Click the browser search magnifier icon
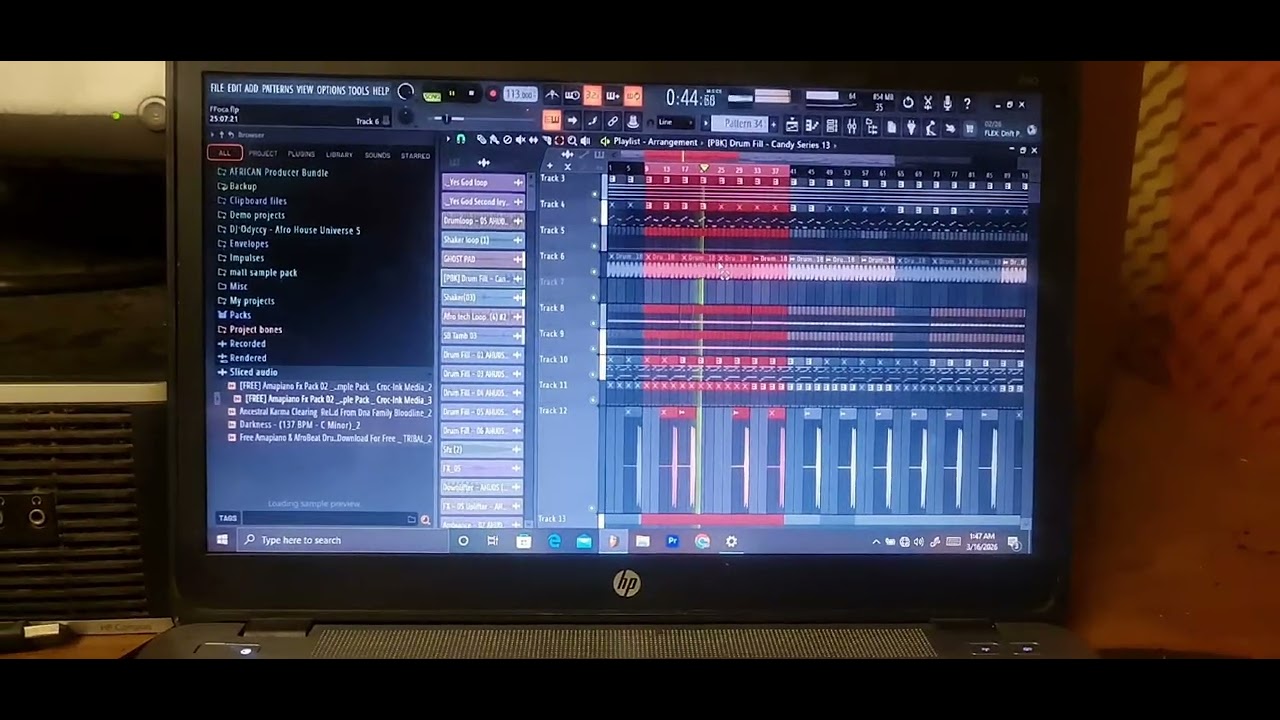This screenshot has width=1280, height=720. pos(426,520)
